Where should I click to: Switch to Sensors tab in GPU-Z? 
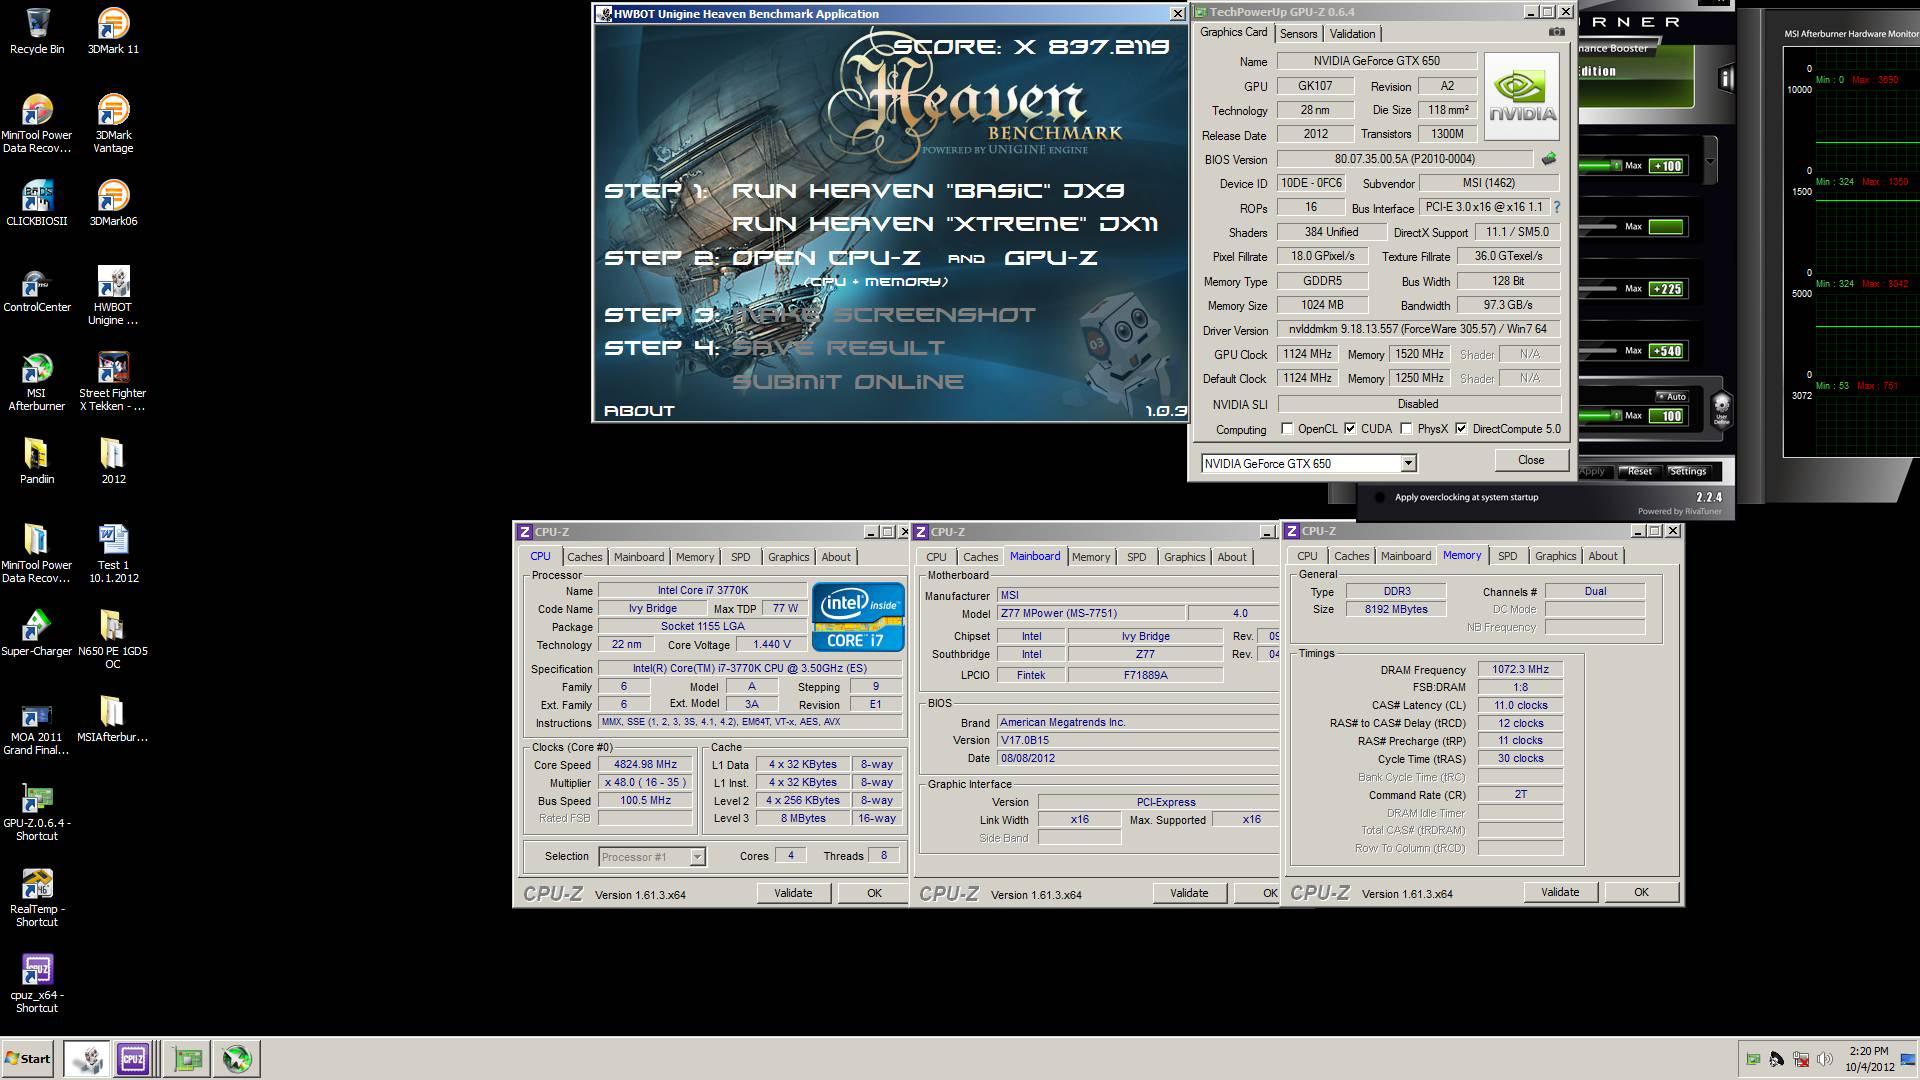coord(1298,34)
